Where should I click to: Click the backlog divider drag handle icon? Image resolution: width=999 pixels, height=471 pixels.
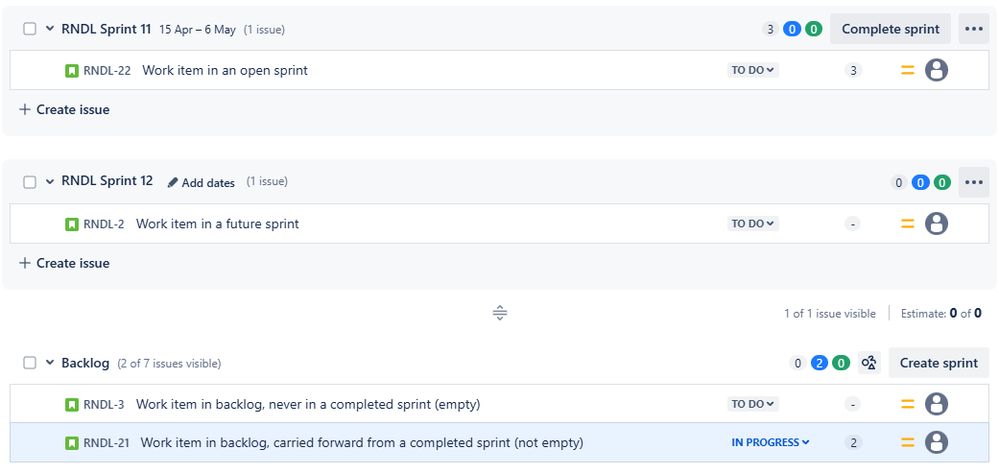pos(500,314)
